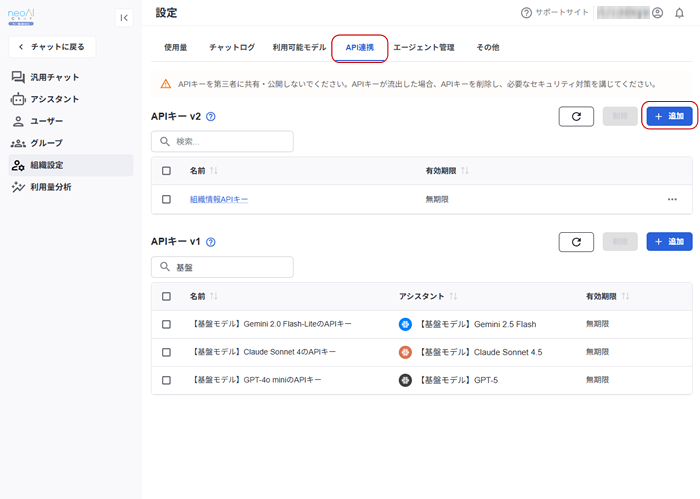Focus the APIキー v1 search field containing 基盤

(x=222, y=267)
